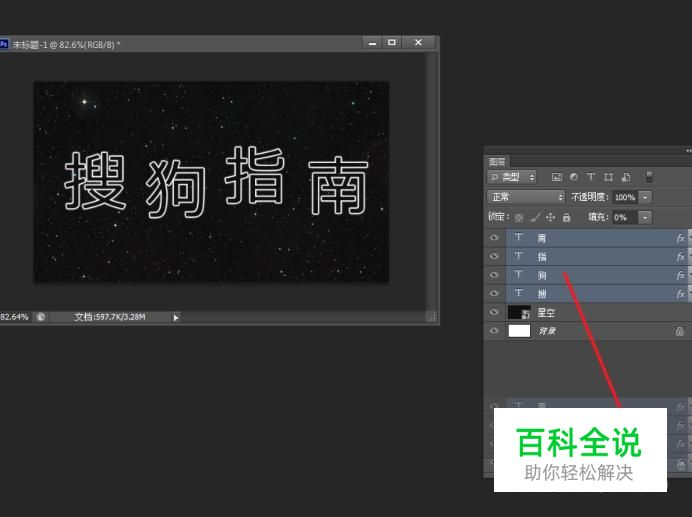This screenshot has height=517, width=692.
Task: Click the document window vertical scrollbar
Action: 432,181
